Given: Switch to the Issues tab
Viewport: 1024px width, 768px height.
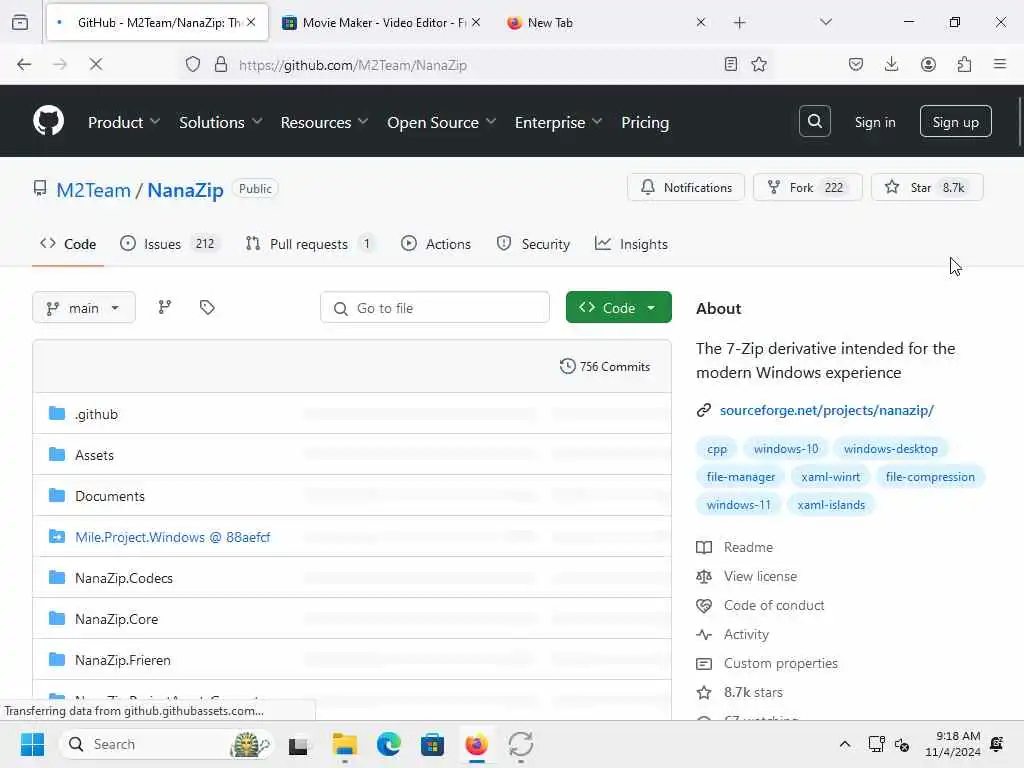Looking at the screenshot, I should point(169,244).
